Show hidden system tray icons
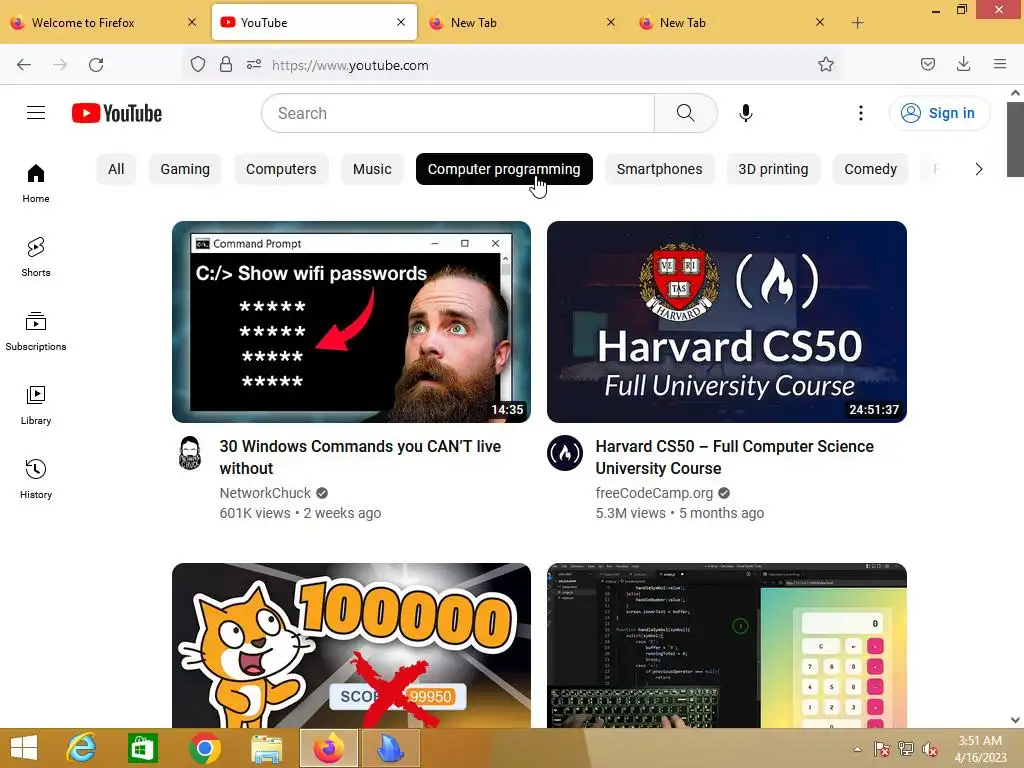The image size is (1024, 768). (x=857, y=749)
